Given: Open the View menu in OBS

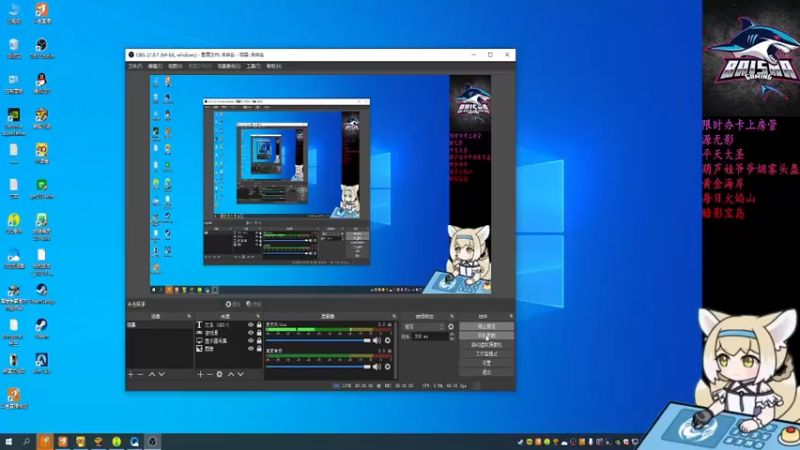Looking at the screenshot, I should (175, 66).
